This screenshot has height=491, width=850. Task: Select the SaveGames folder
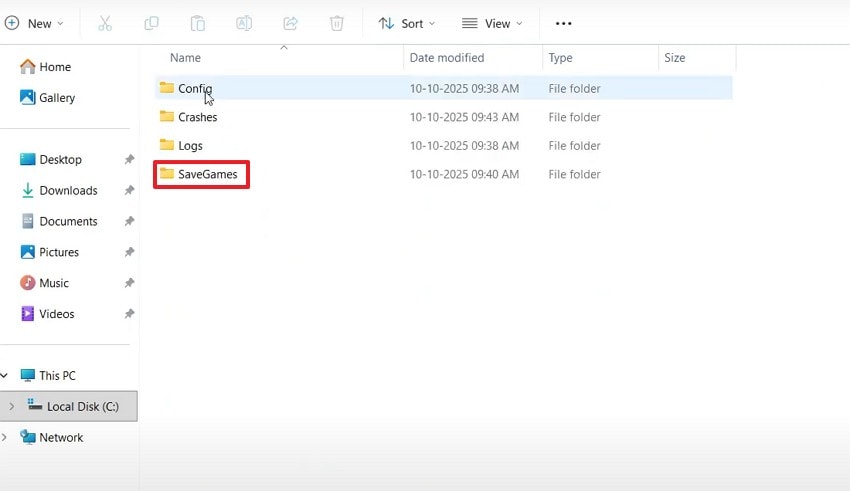point(443,174)
